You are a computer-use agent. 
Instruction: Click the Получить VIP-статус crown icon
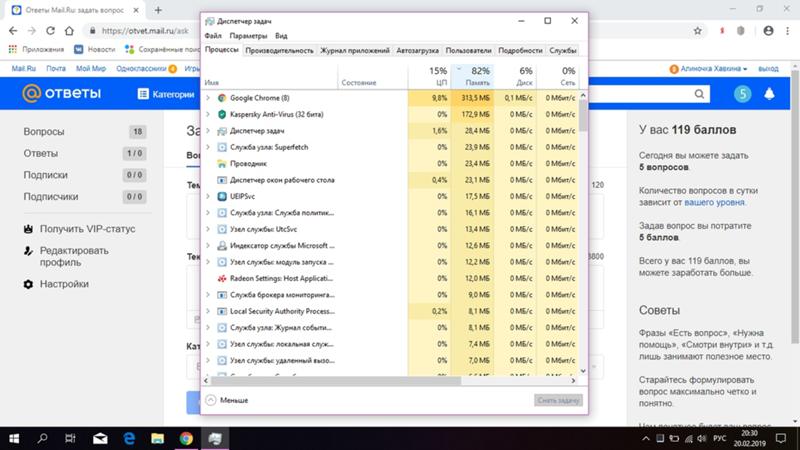point(29,229)
